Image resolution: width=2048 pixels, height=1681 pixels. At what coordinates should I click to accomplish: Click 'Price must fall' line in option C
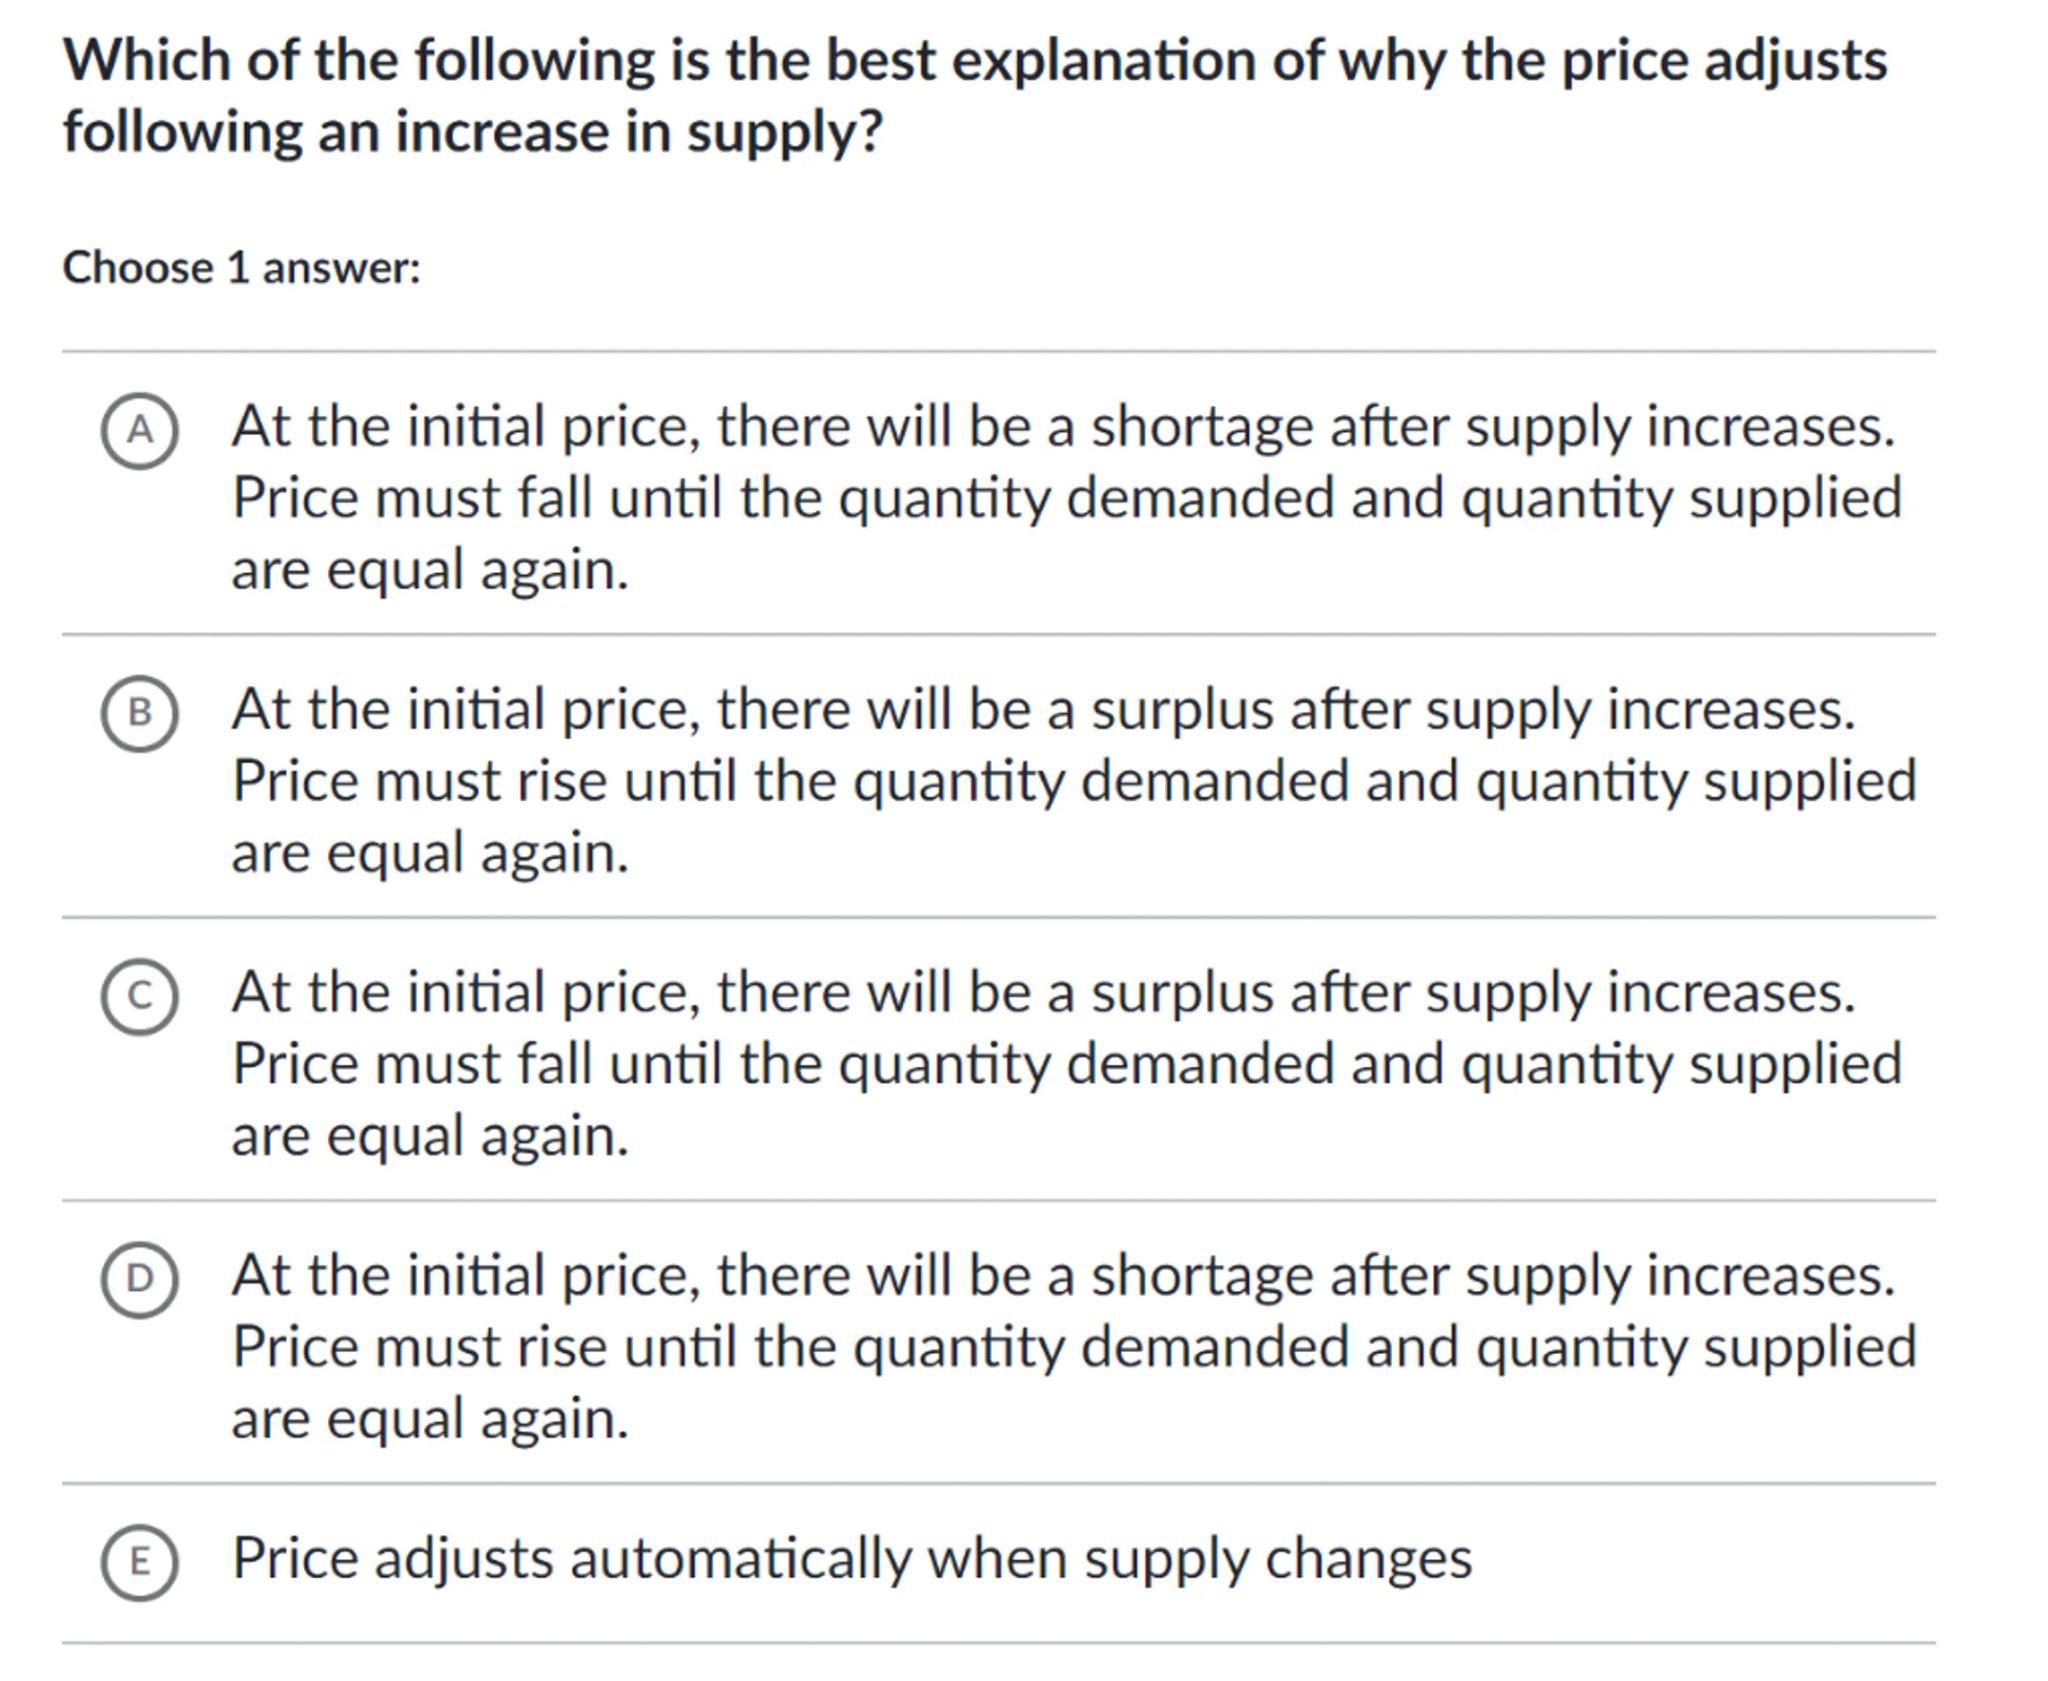tap(1066, 1064)
